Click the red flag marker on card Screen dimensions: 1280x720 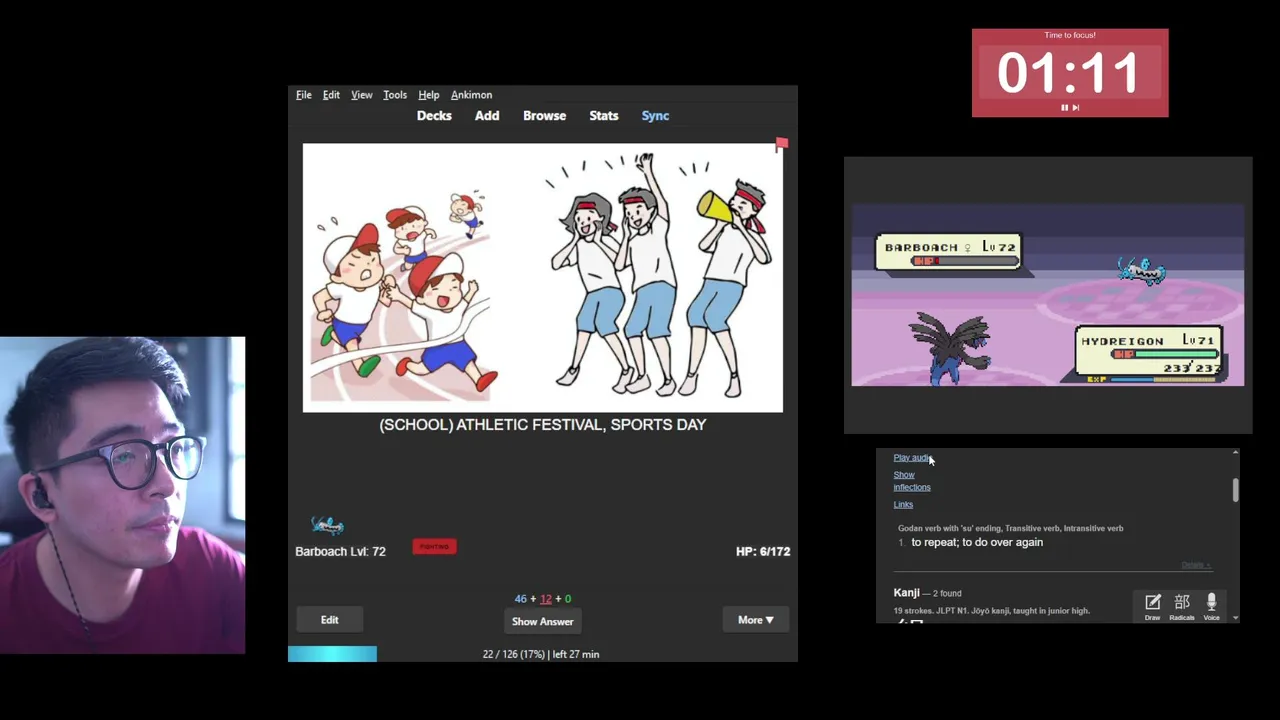(x=782, y=145)
